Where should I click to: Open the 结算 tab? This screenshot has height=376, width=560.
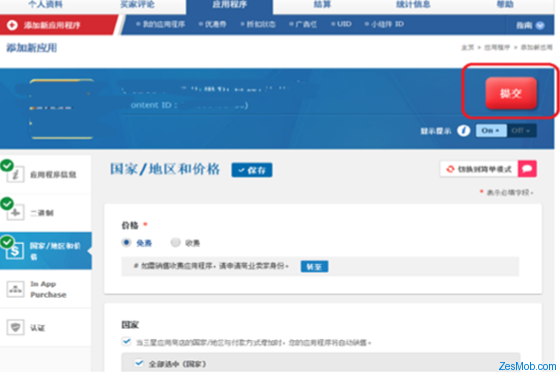[x=322, y=5]
